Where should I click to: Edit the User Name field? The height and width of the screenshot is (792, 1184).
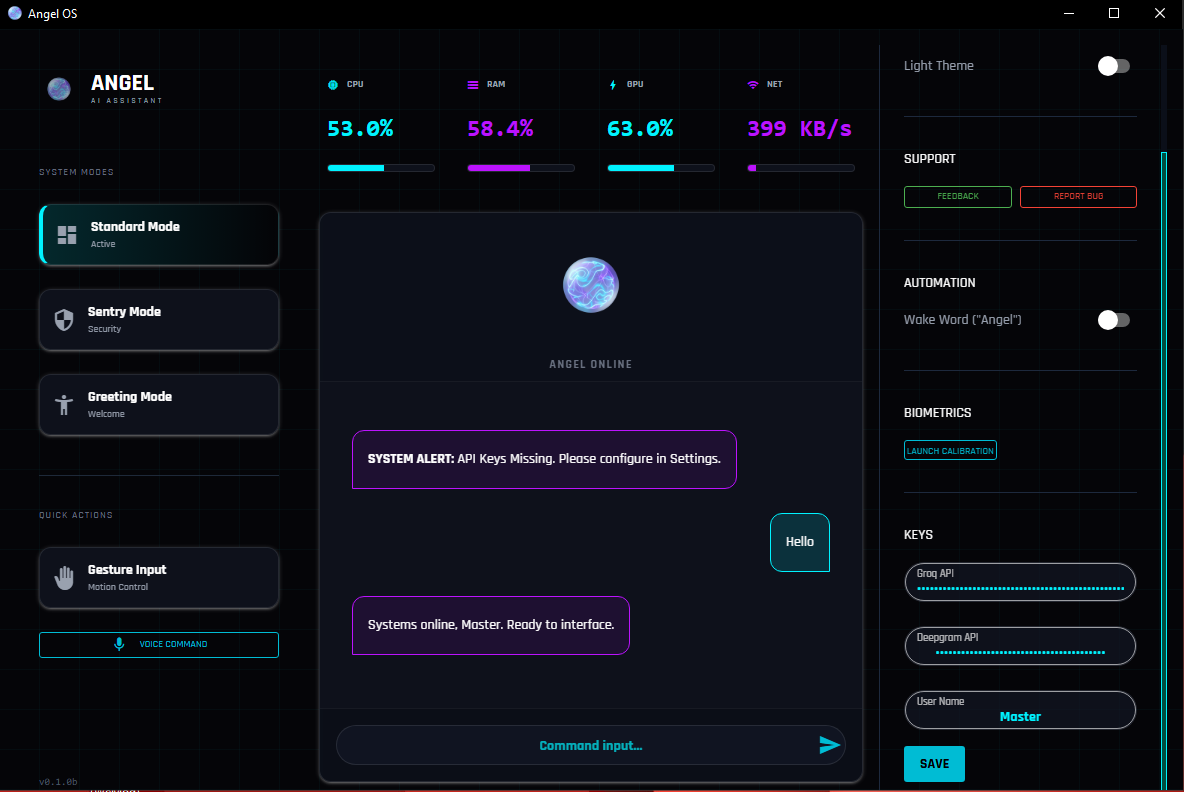pos(1020,710)
